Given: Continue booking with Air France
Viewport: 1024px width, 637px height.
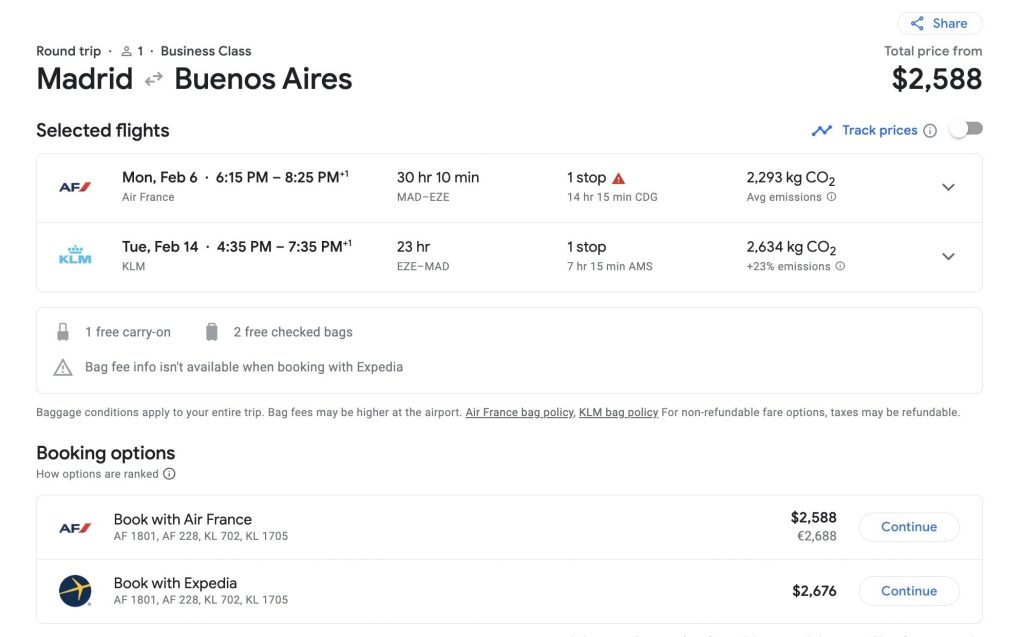Looking at the screenshot, I should (909, 527).
